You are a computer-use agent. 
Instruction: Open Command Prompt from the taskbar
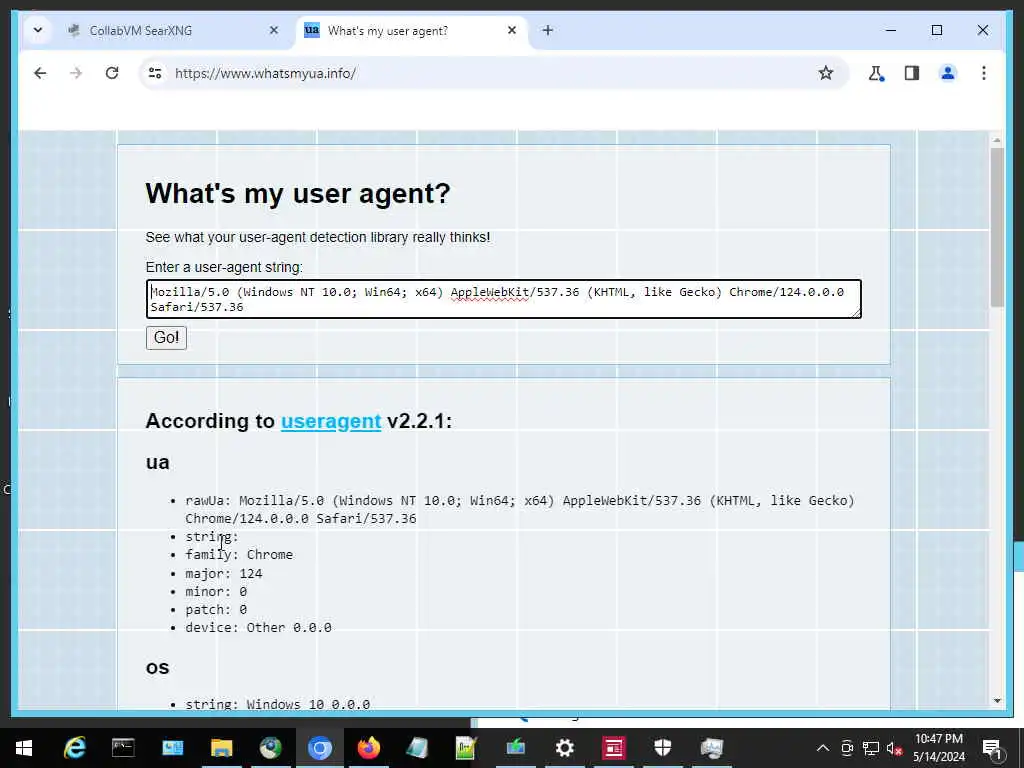pos(123,748)
